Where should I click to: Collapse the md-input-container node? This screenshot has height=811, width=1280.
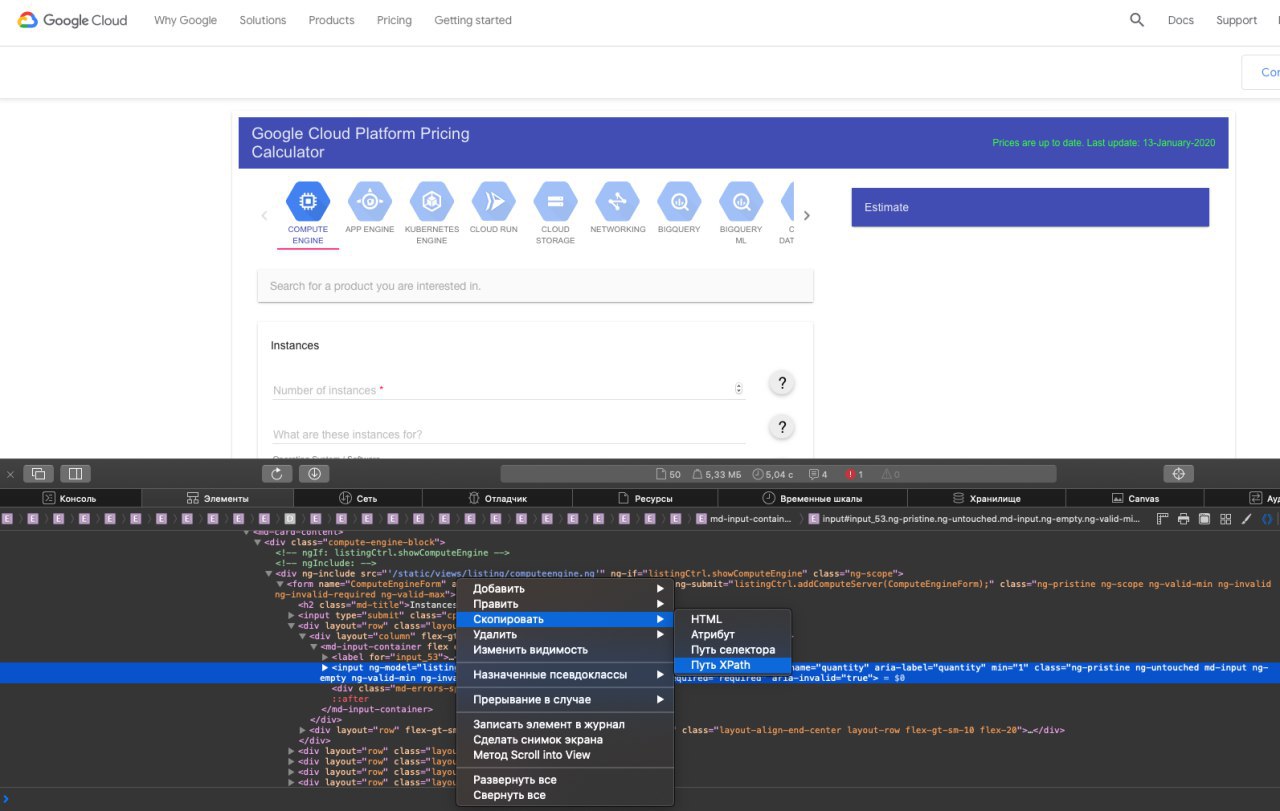313,647
